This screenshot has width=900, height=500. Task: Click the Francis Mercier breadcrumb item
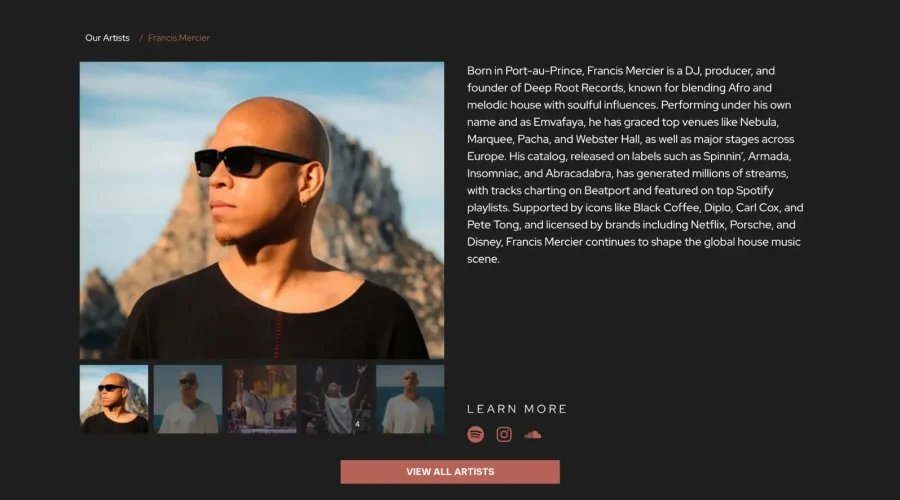(x=179, y=38)
